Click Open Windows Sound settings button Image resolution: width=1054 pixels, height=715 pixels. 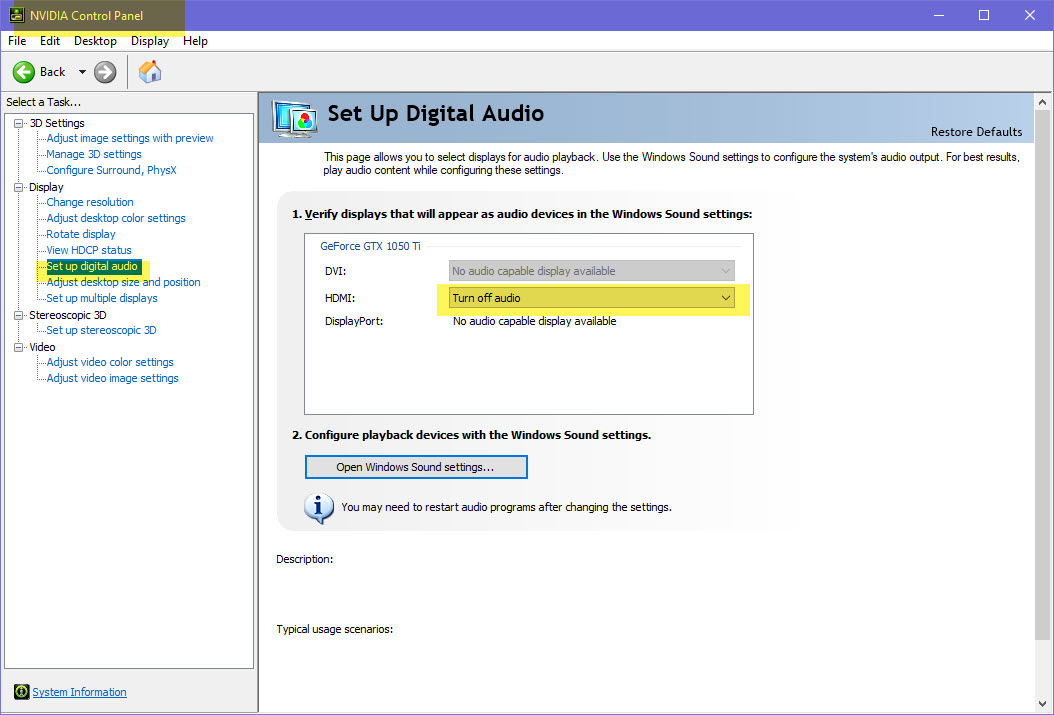pyautogui.click(x=416, y=467)
